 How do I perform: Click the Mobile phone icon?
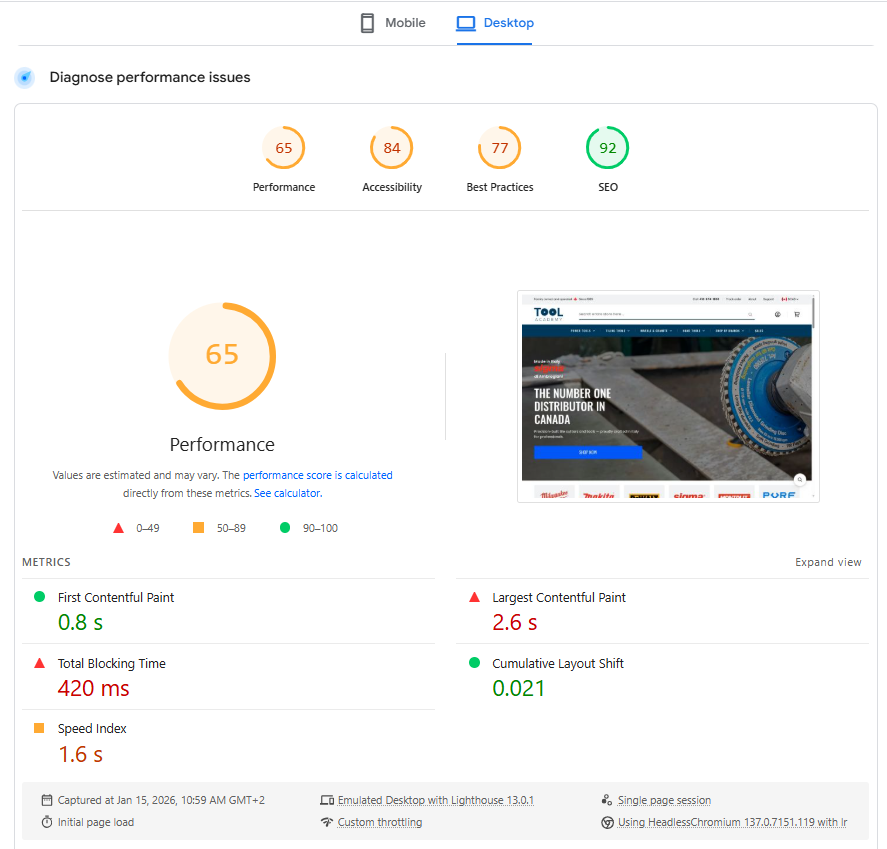[x=367, y=23]
